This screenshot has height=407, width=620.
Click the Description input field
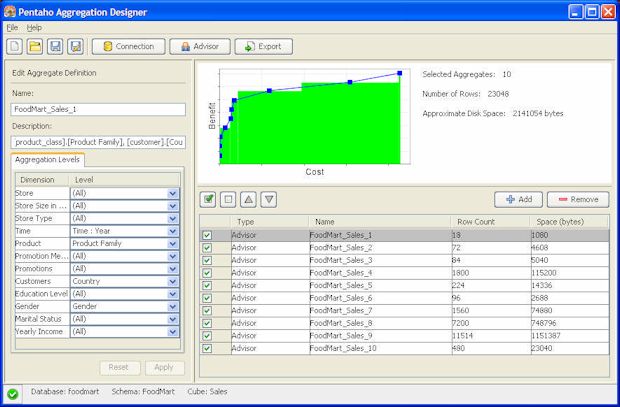(x=98, y=142)
